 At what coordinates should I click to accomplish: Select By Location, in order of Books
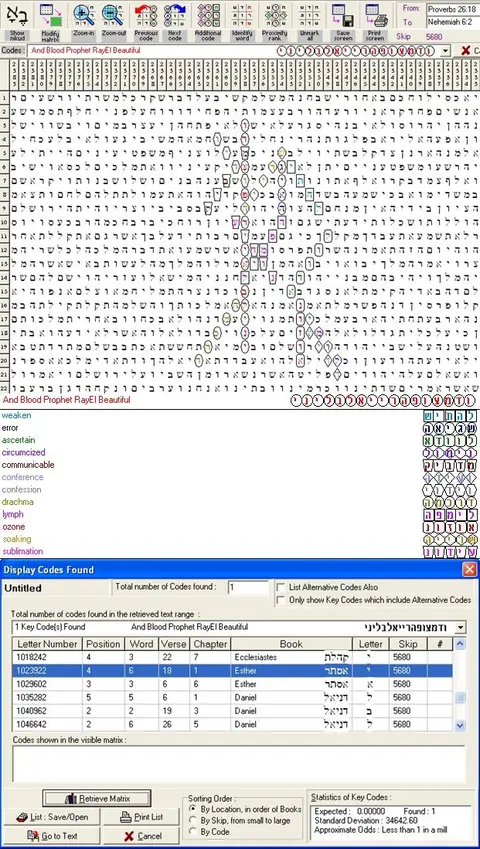point(193,809)
